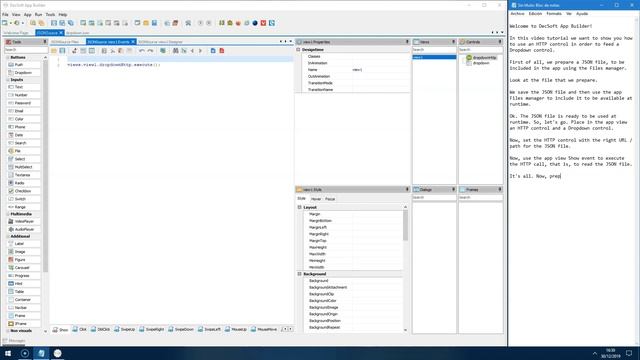Click the red V icon in main toolbar
Viewport: 640px width, 360px height.
(x=263, y=23)
